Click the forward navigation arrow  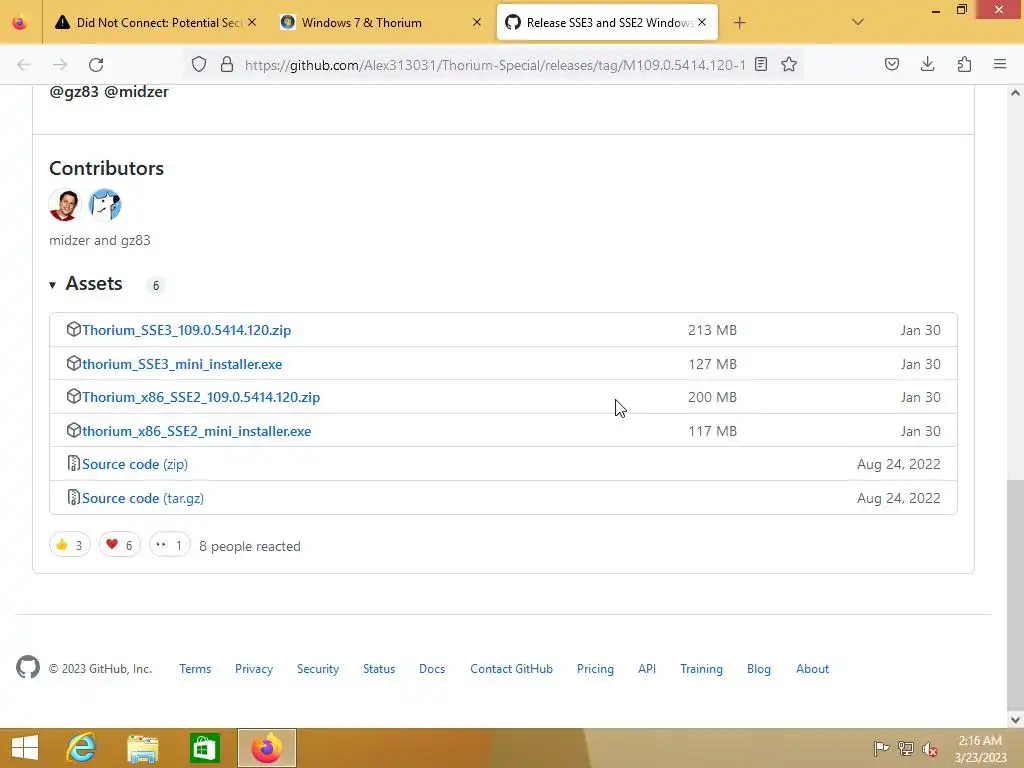(x=60, y=65)
